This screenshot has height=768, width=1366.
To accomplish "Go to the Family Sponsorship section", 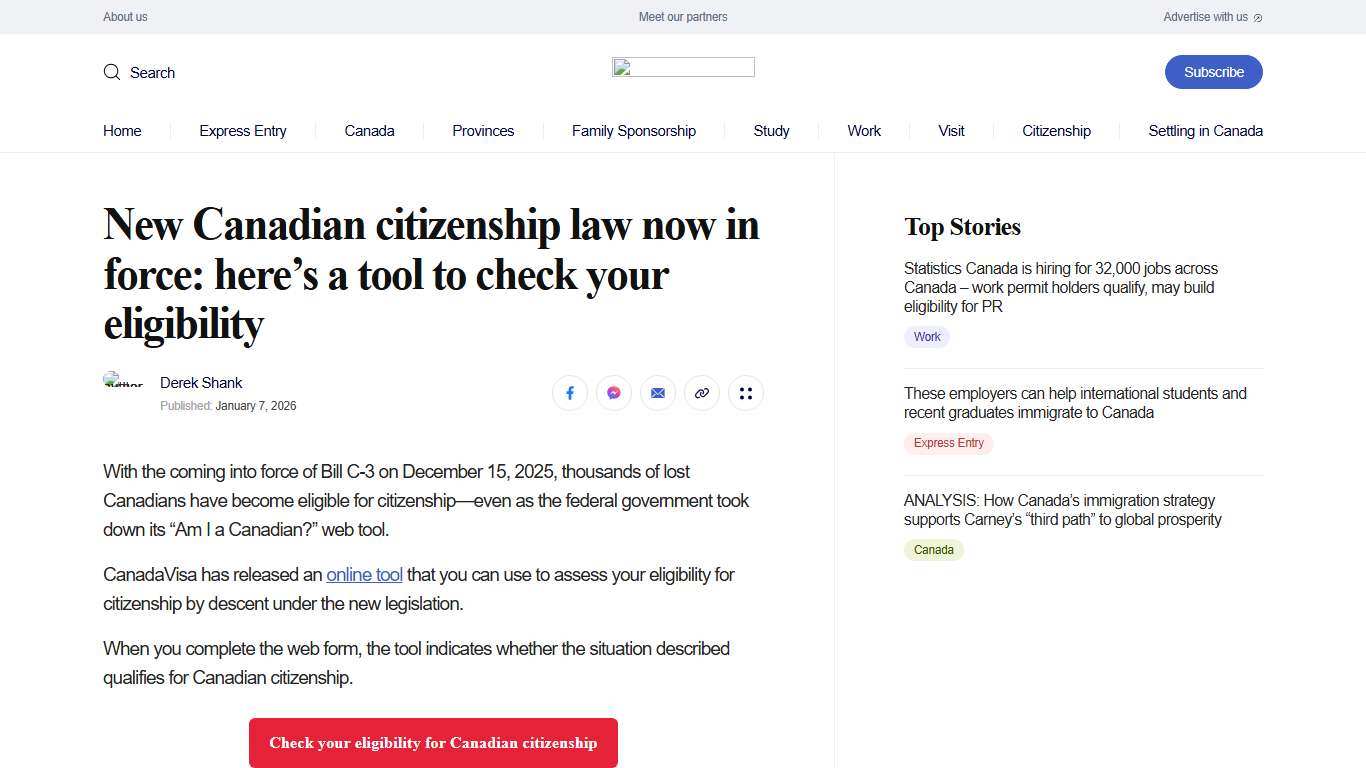I will [x=633, y=131].
